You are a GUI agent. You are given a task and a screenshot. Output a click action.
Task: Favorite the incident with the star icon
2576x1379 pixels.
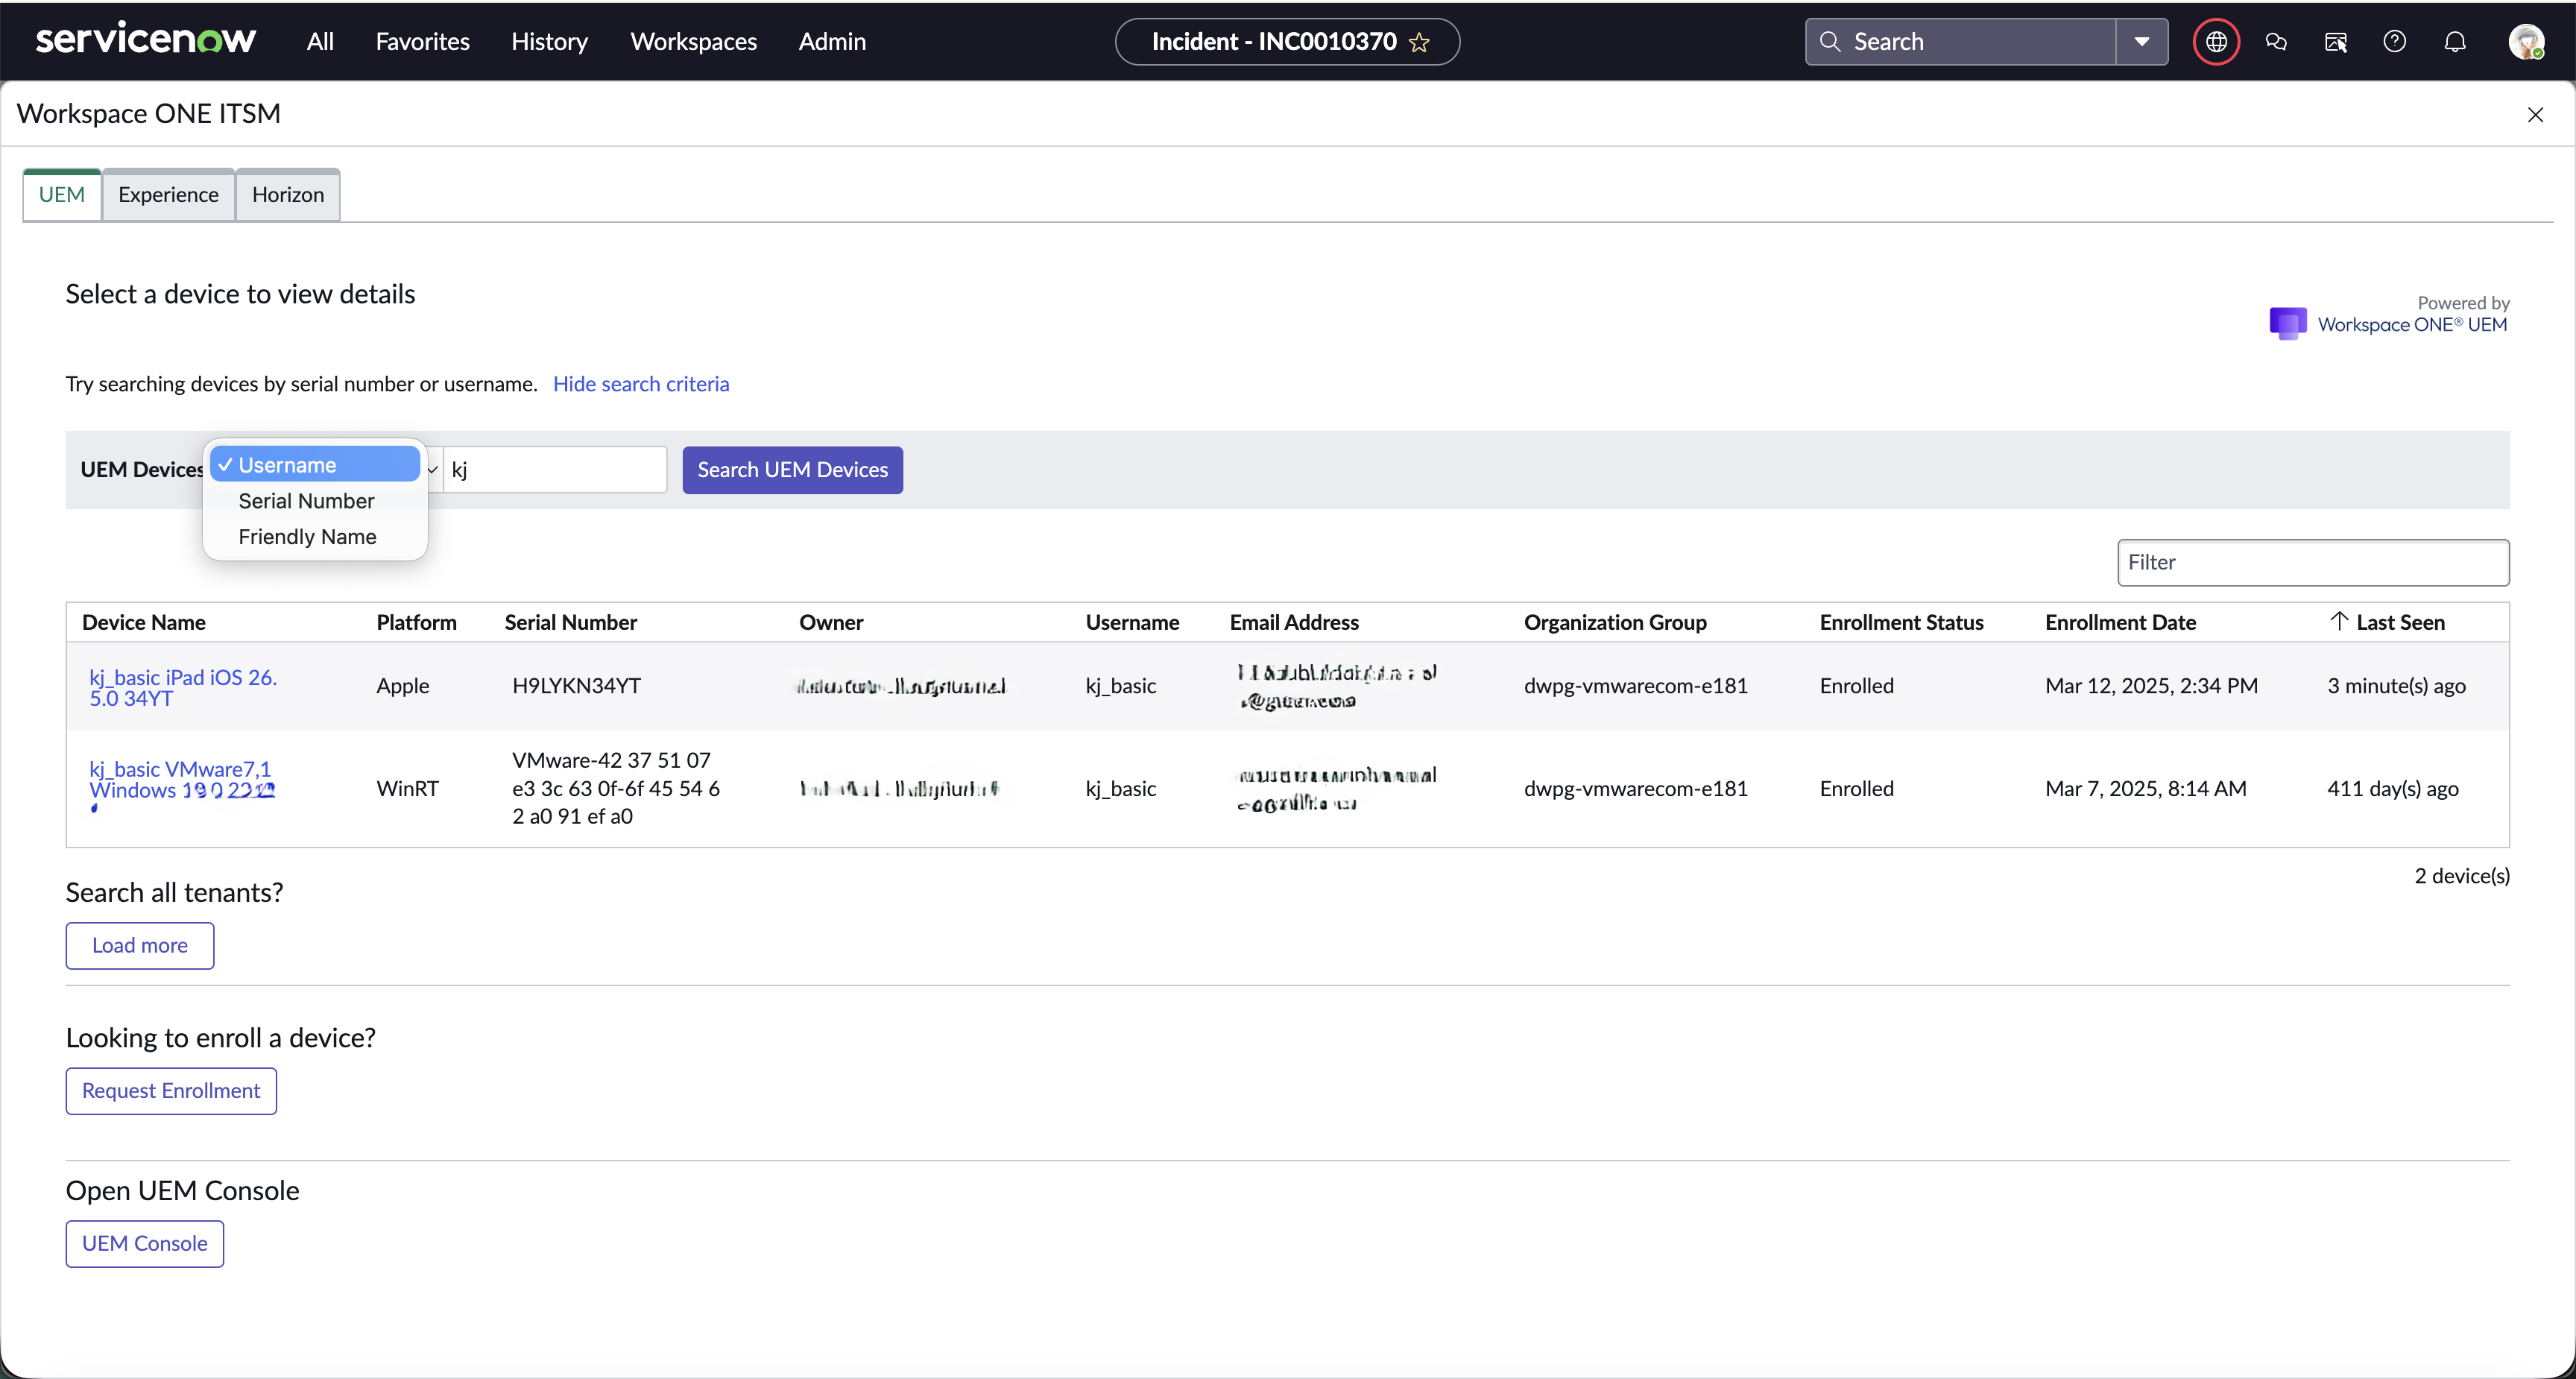click(x=1419, y=42)
